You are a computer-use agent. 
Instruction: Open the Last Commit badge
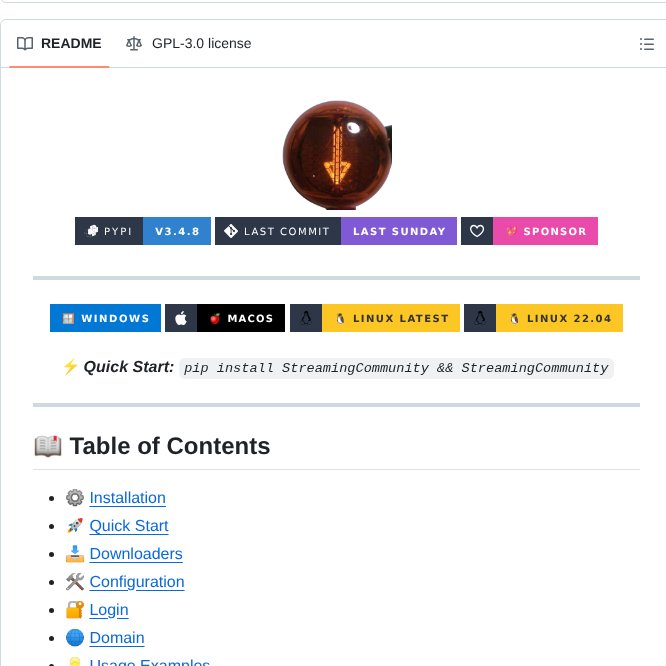click(335, 231)
